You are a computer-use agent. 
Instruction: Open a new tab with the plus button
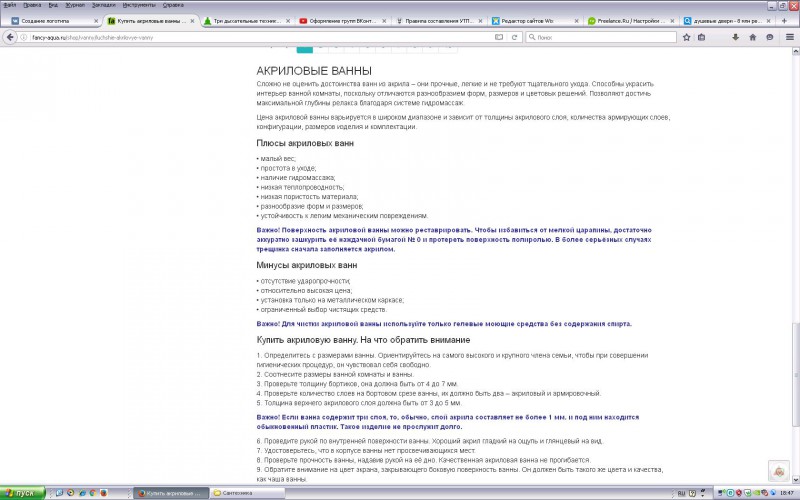pyautogui.click(x=784, y=21)
